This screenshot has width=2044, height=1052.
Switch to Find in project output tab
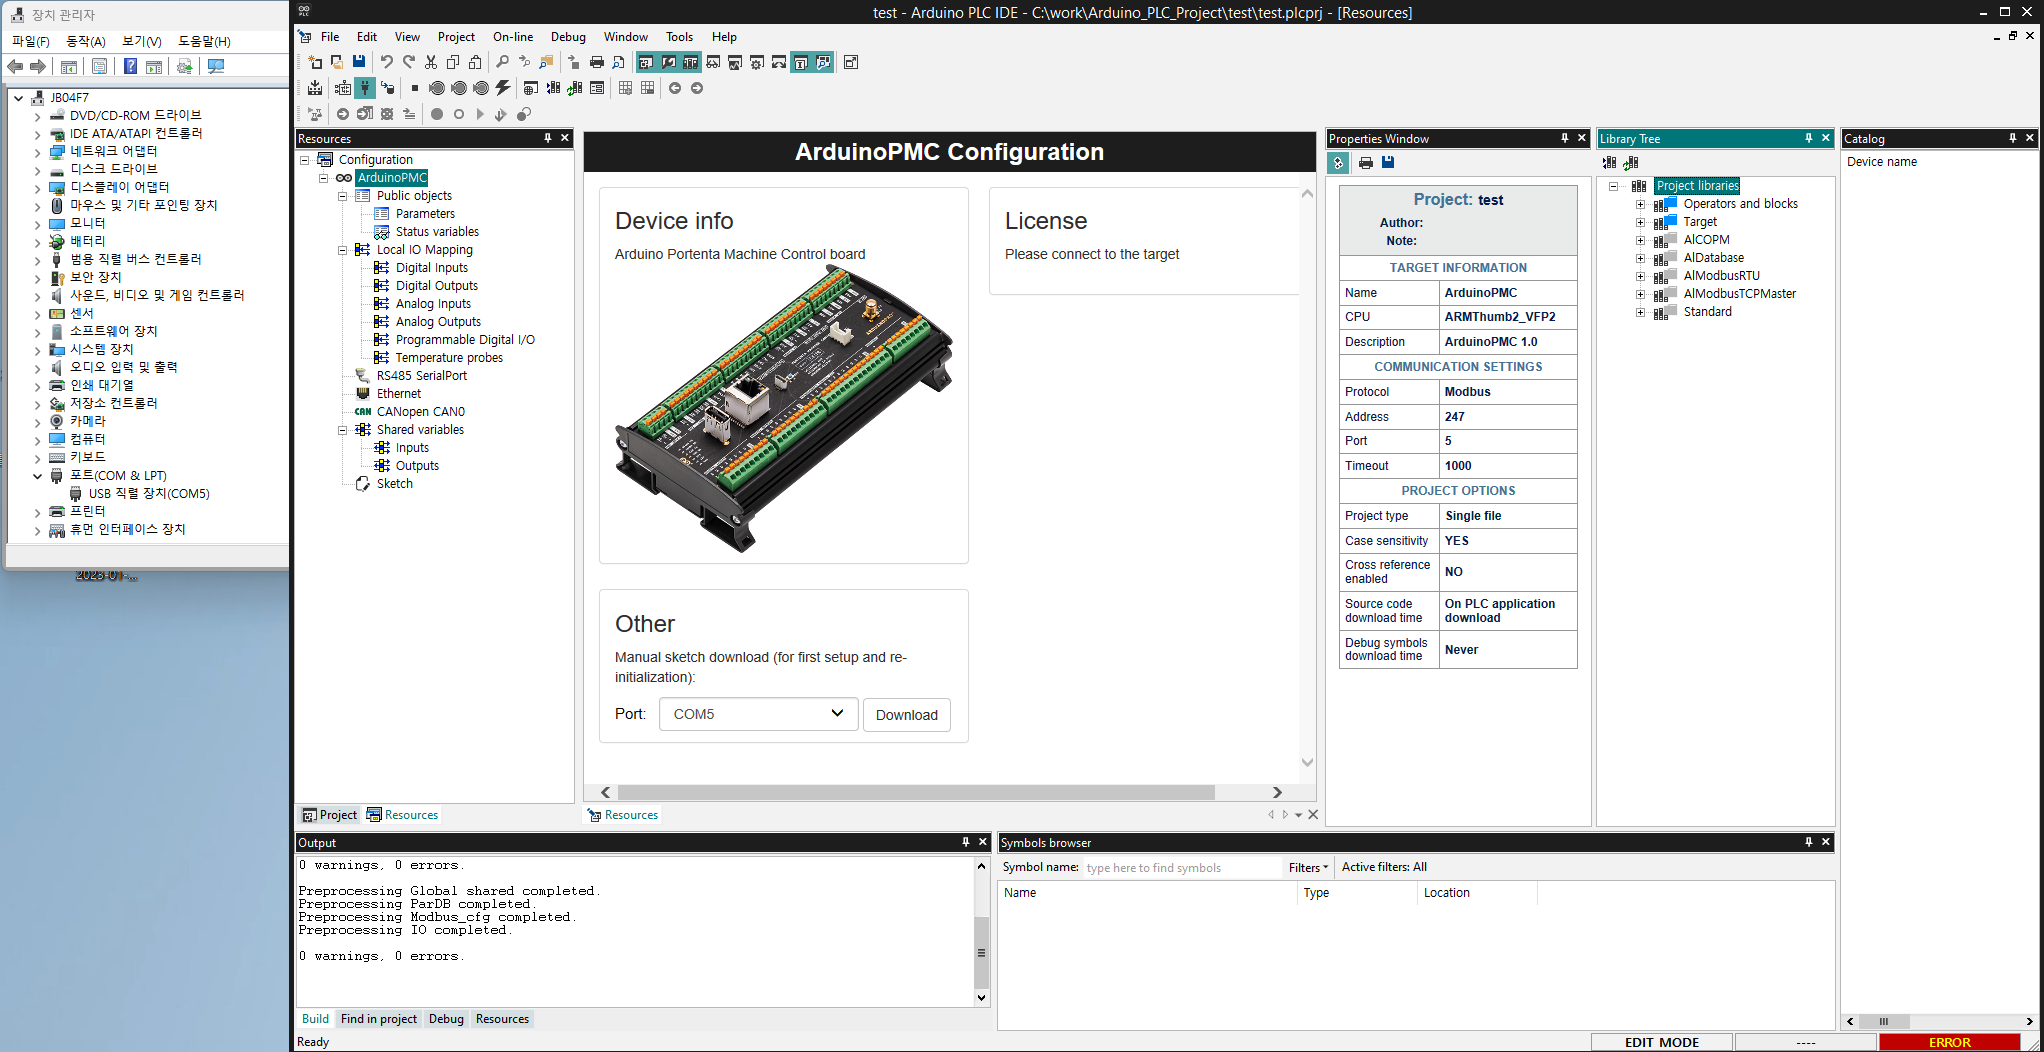pos(379,1019)
